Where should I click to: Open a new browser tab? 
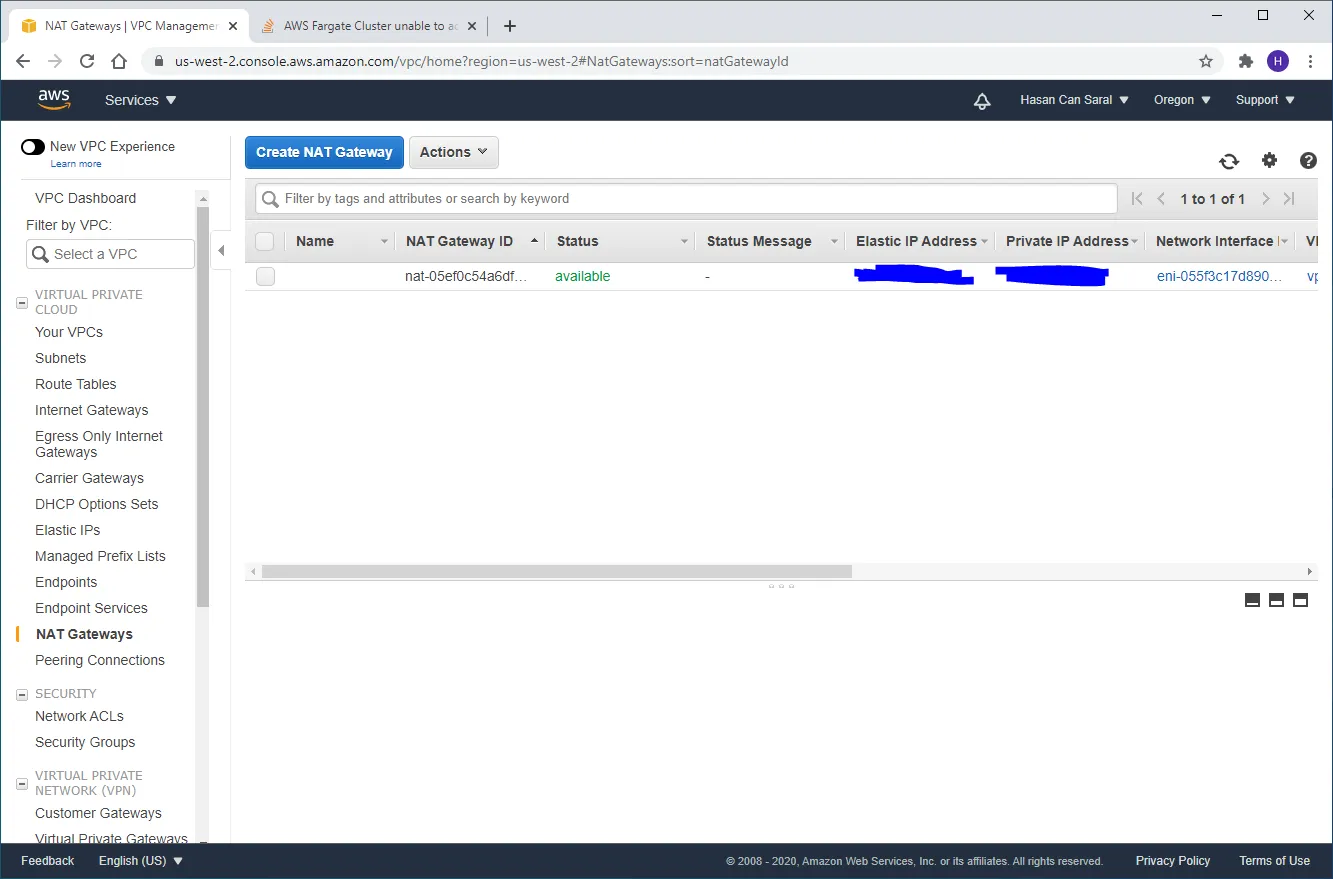pyautogui.click(x=510, y=26)
